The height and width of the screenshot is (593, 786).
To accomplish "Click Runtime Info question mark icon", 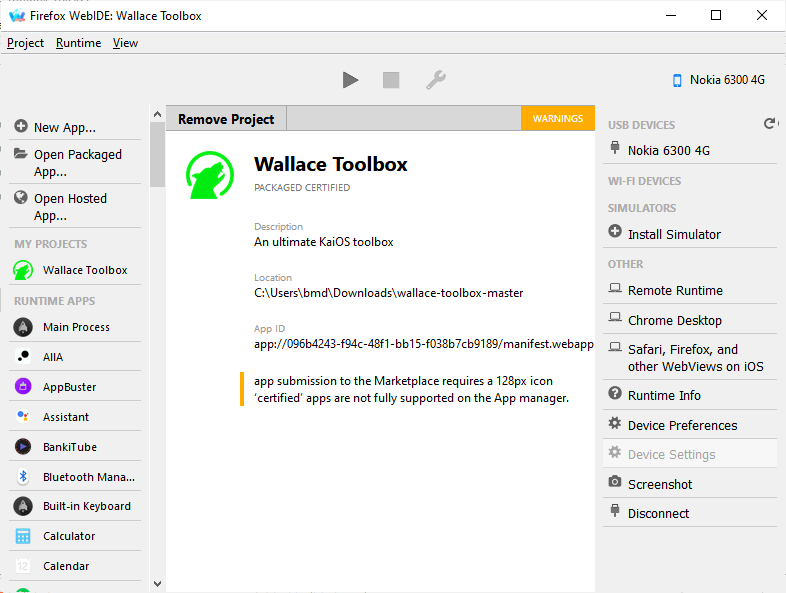I will pyautogui.click(x=615, y=393).
